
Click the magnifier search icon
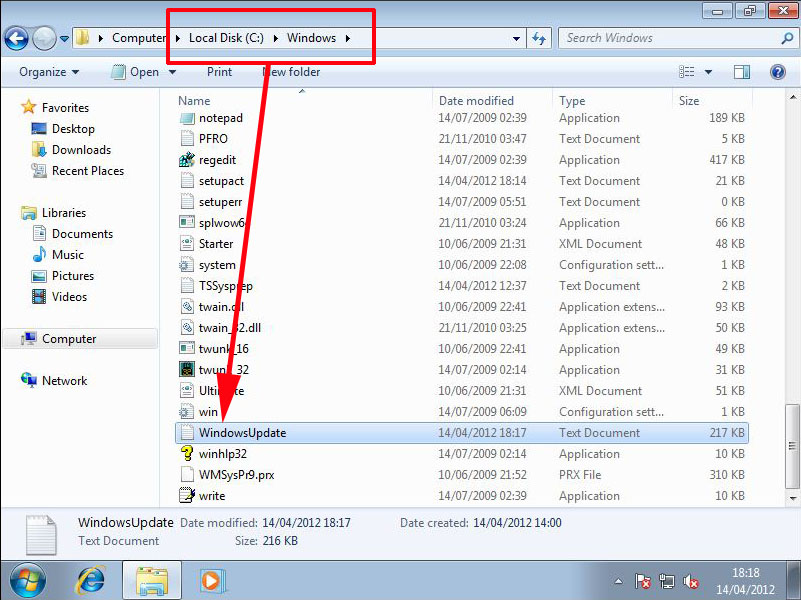[x=787, y=38]
